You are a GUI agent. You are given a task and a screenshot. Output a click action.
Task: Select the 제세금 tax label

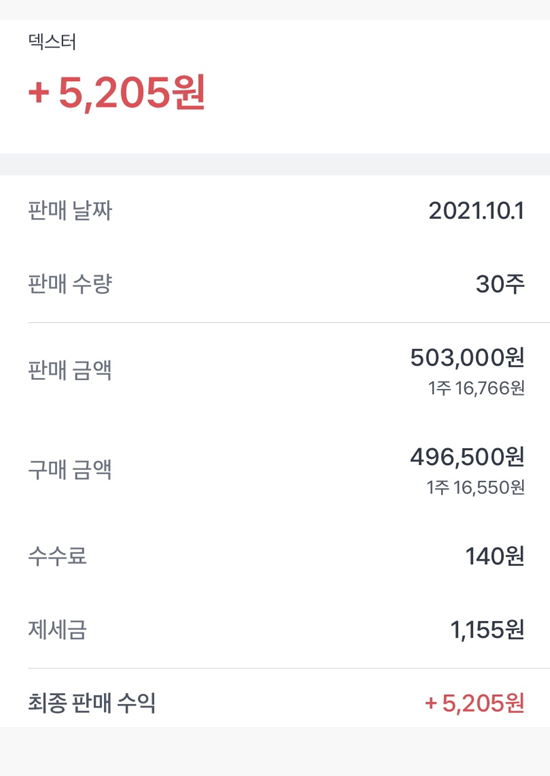pyautogui.click(x=57, y=630)
